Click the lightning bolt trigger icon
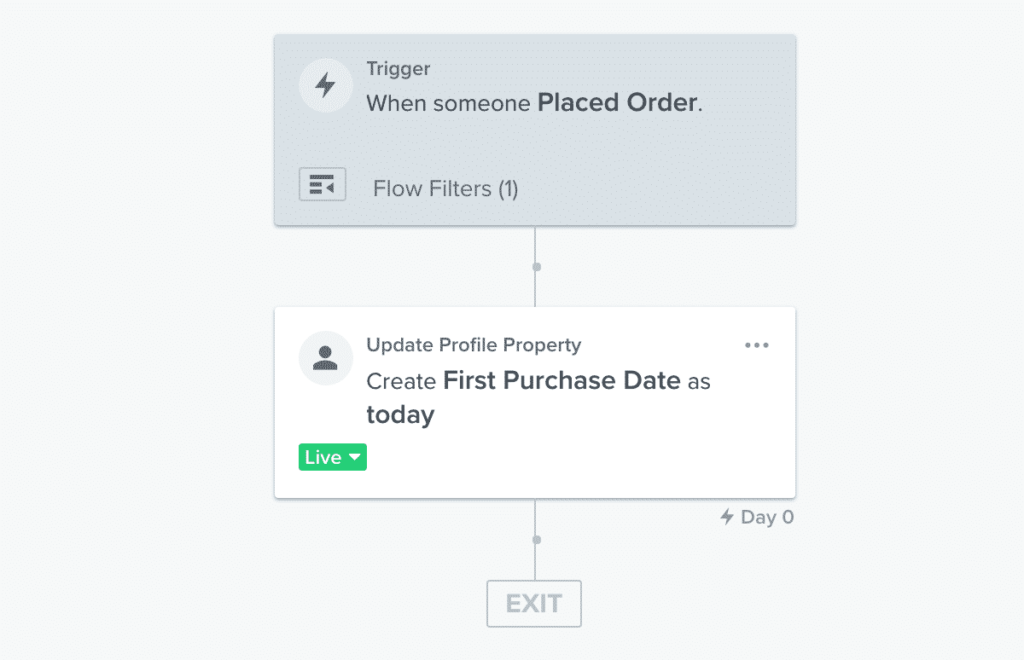 (325, 86)
